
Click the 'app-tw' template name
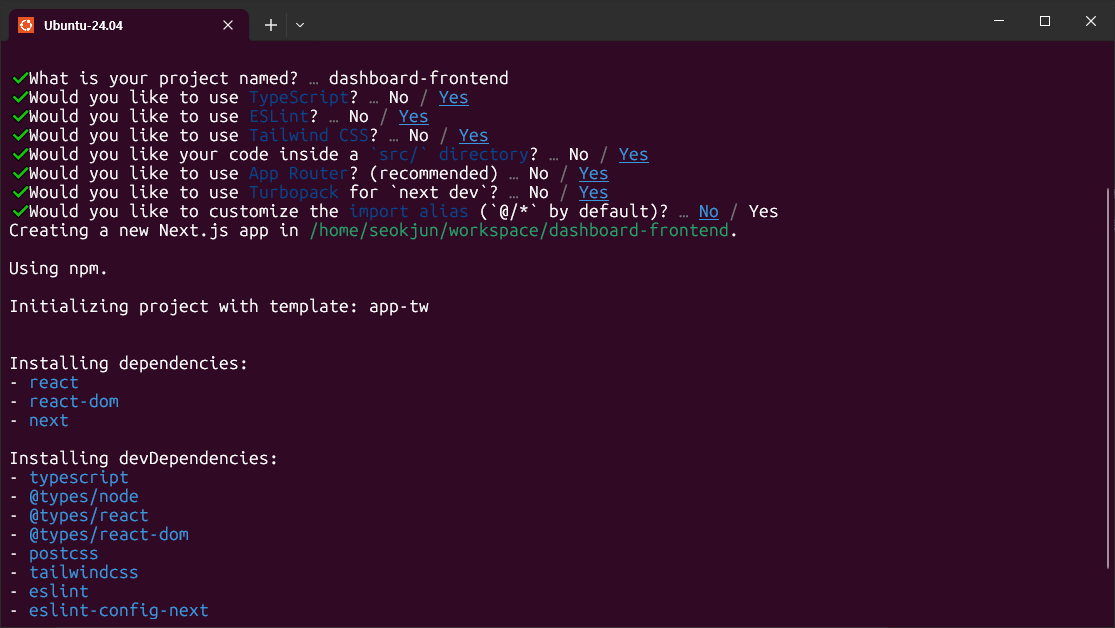[399, 307]
